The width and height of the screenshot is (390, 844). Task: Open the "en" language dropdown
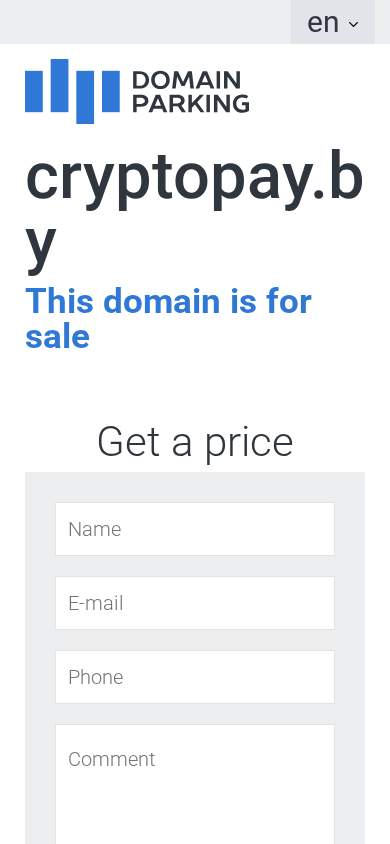333,22
